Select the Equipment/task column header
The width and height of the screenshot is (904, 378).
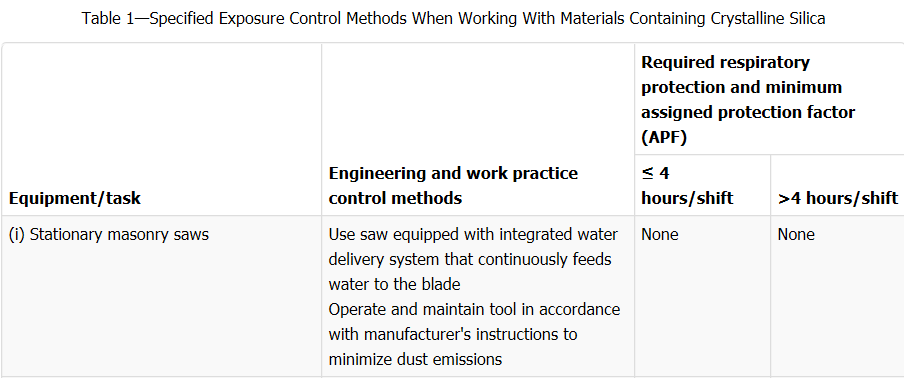tap(75, 198)
